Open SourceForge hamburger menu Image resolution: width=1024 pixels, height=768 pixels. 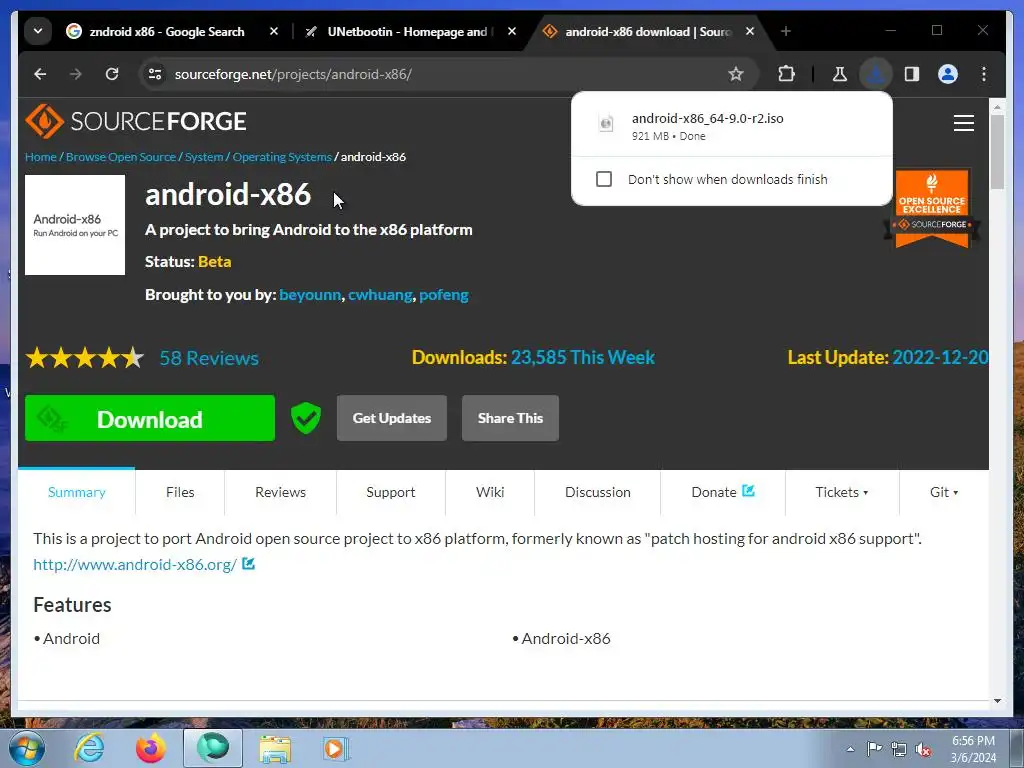pos(963,123)
